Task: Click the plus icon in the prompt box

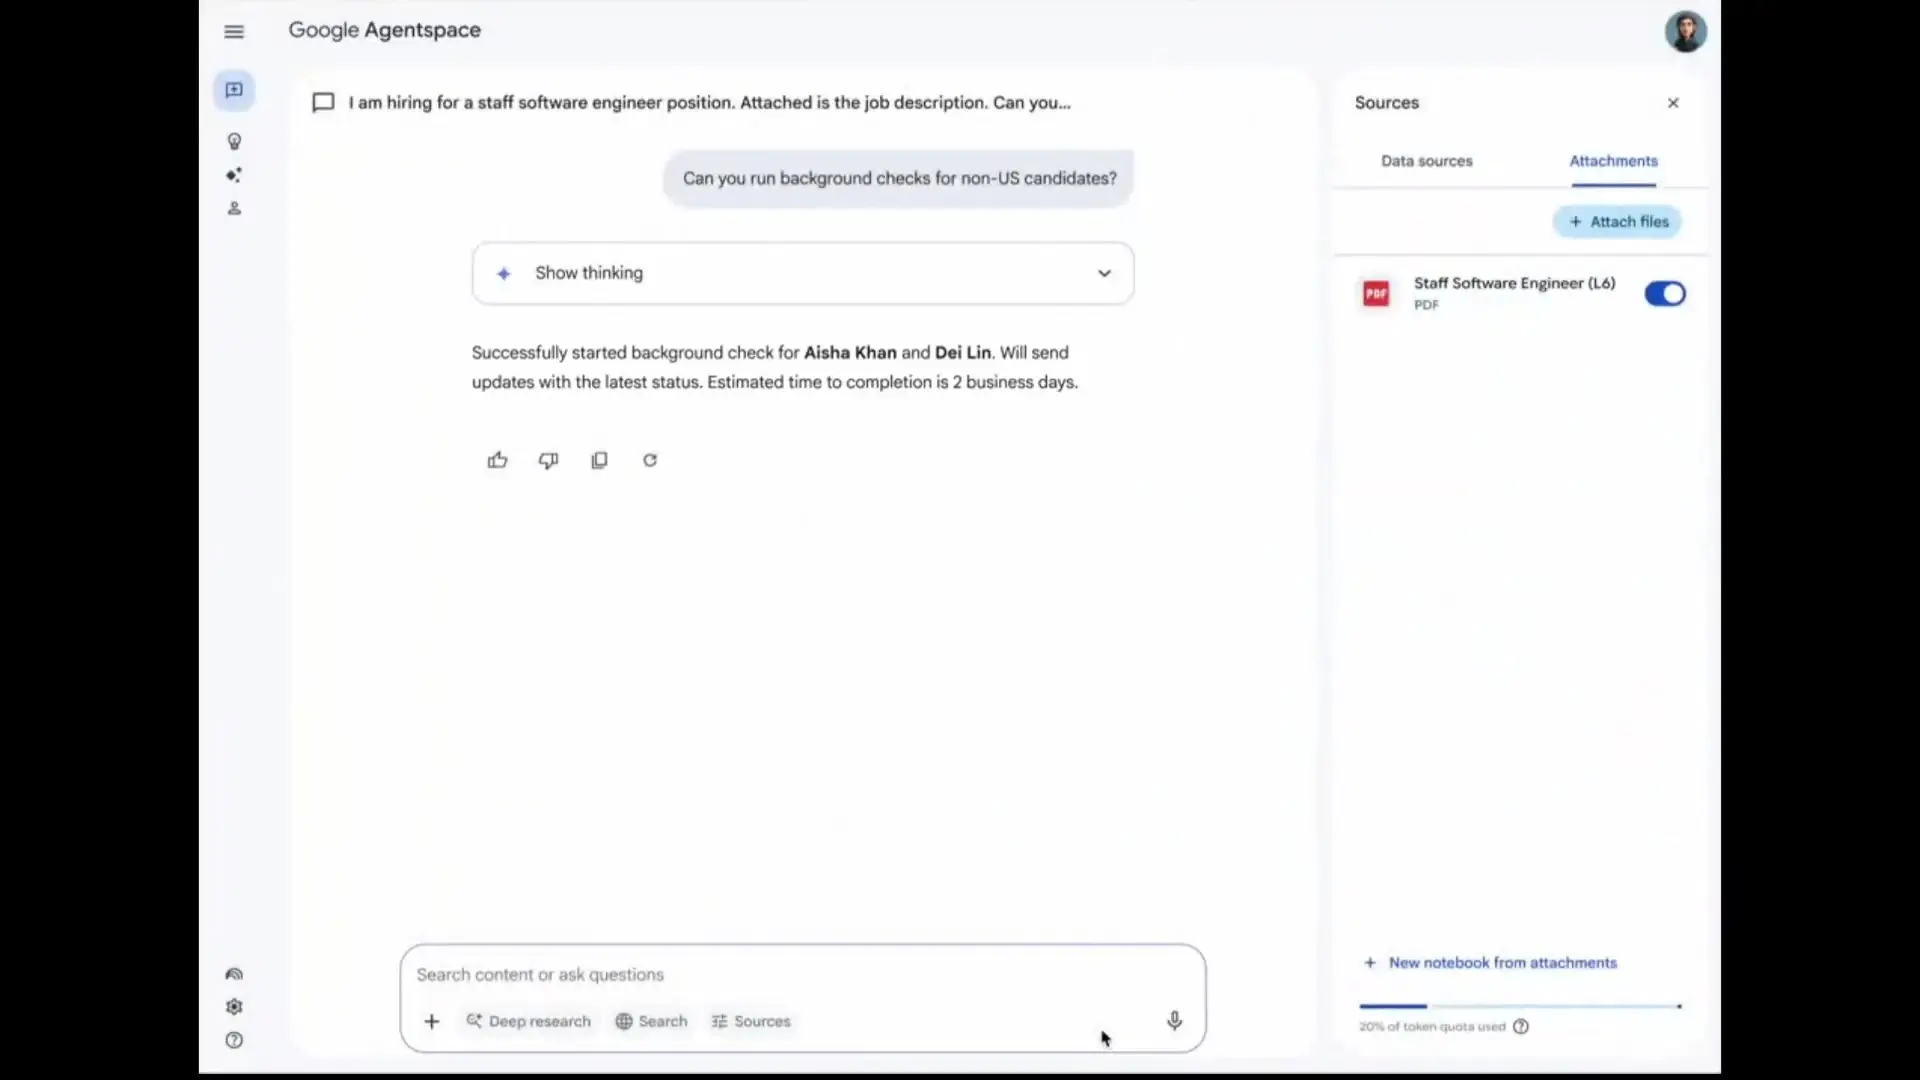Action: click(x=432, y=1021)
